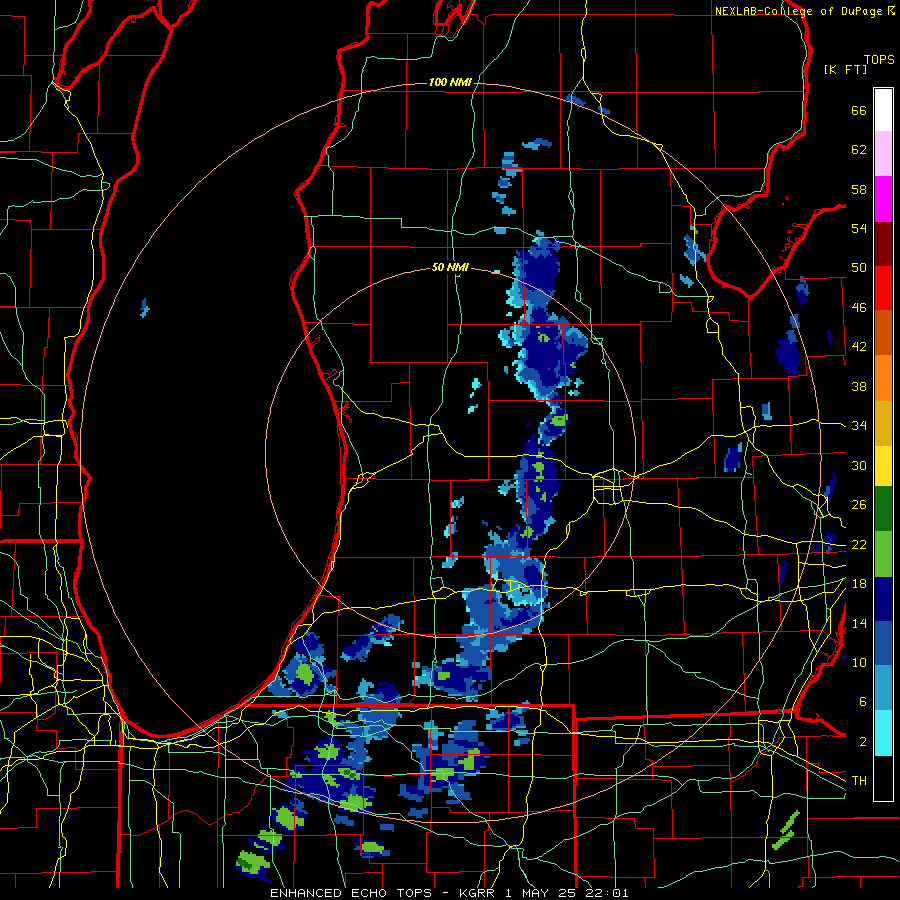Select the white swatch on the color bar
This screenshot has width=900, height=900.
(883, 110)
